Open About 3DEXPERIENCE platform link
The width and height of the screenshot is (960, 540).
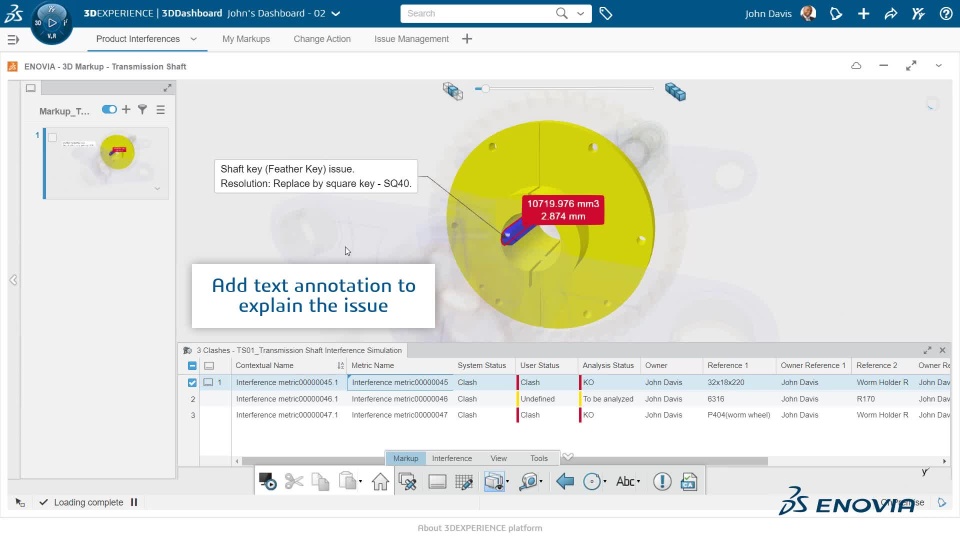[480, 528]
